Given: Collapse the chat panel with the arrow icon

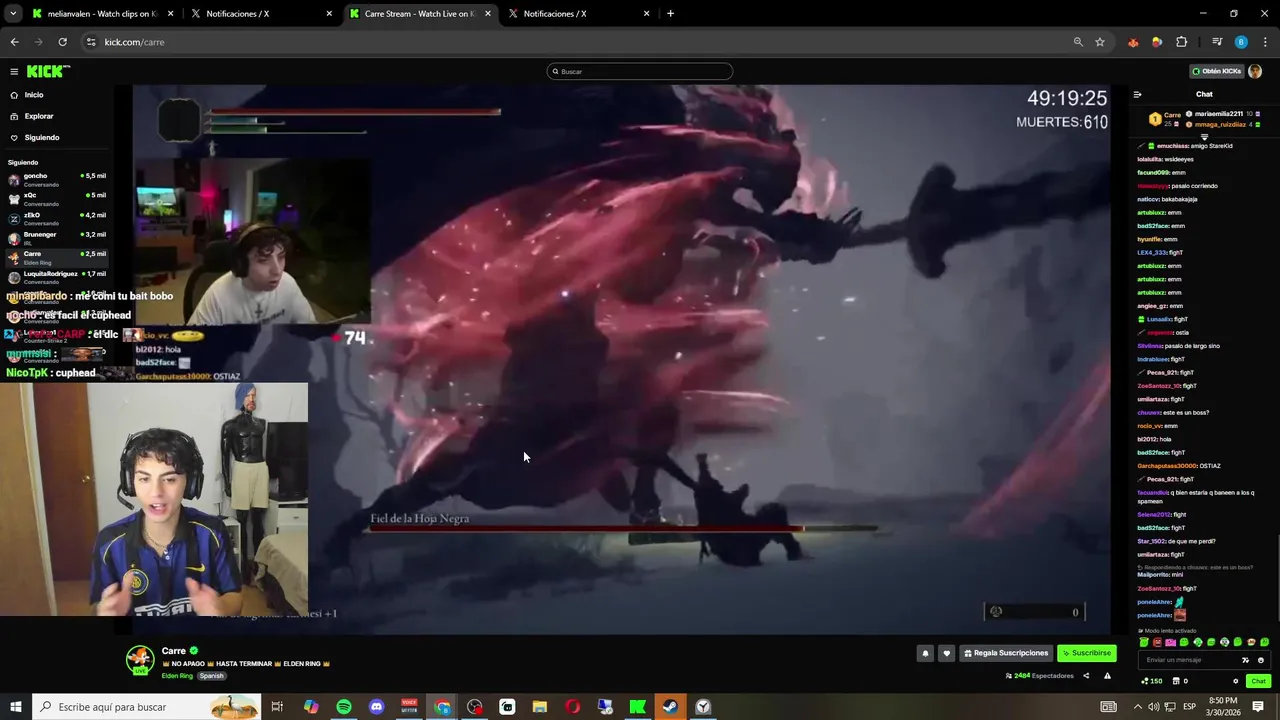Looking at the screenshot, I should [1137, 94].
